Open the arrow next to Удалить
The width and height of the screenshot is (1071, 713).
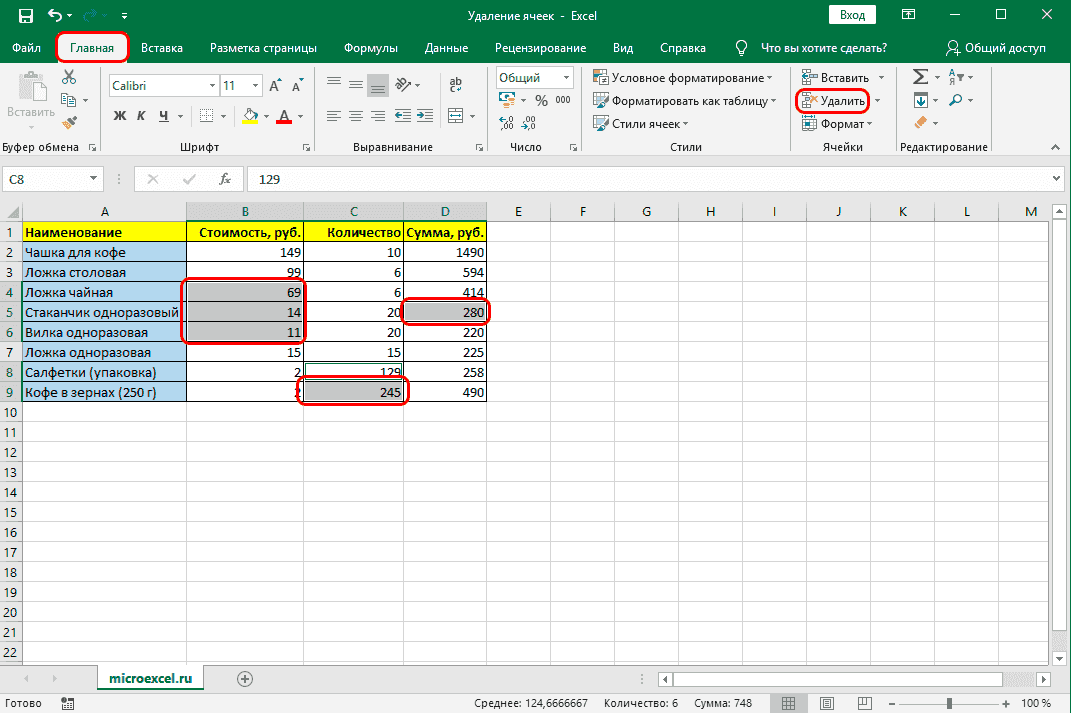tap(877, 101)
